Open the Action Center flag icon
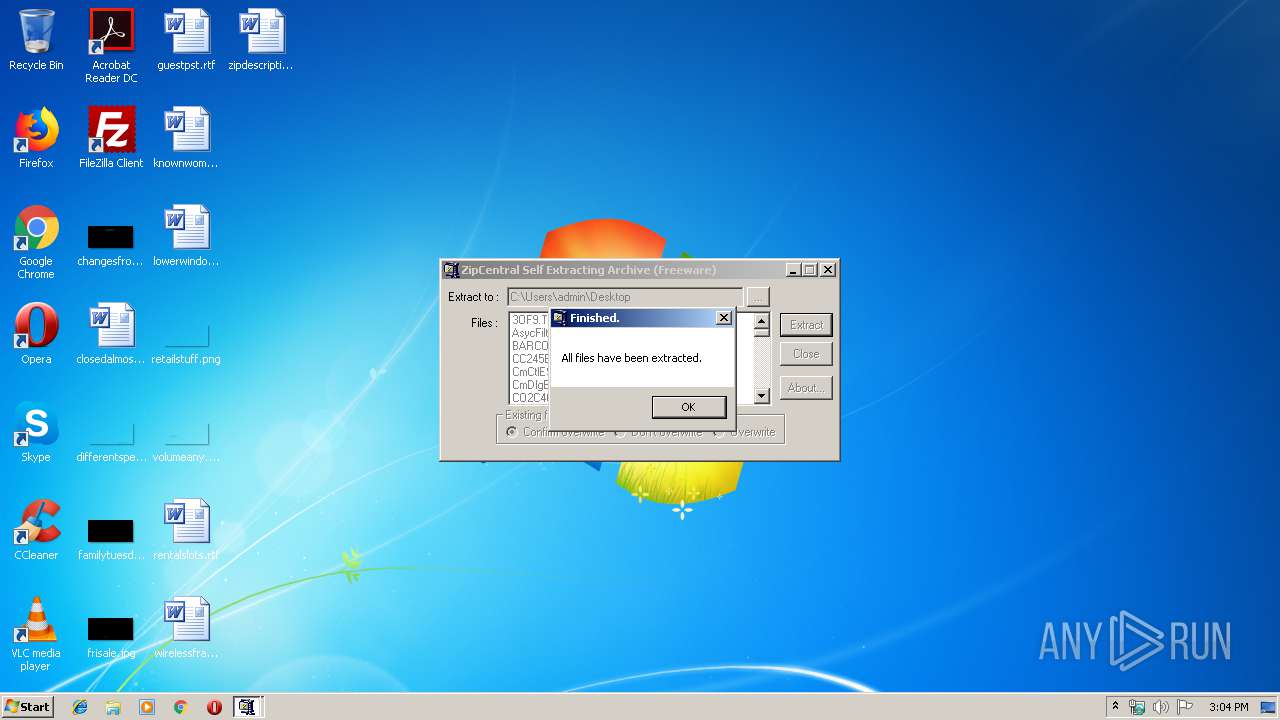This screenshot has height=720, width=1280. (x=1185, y=707)
